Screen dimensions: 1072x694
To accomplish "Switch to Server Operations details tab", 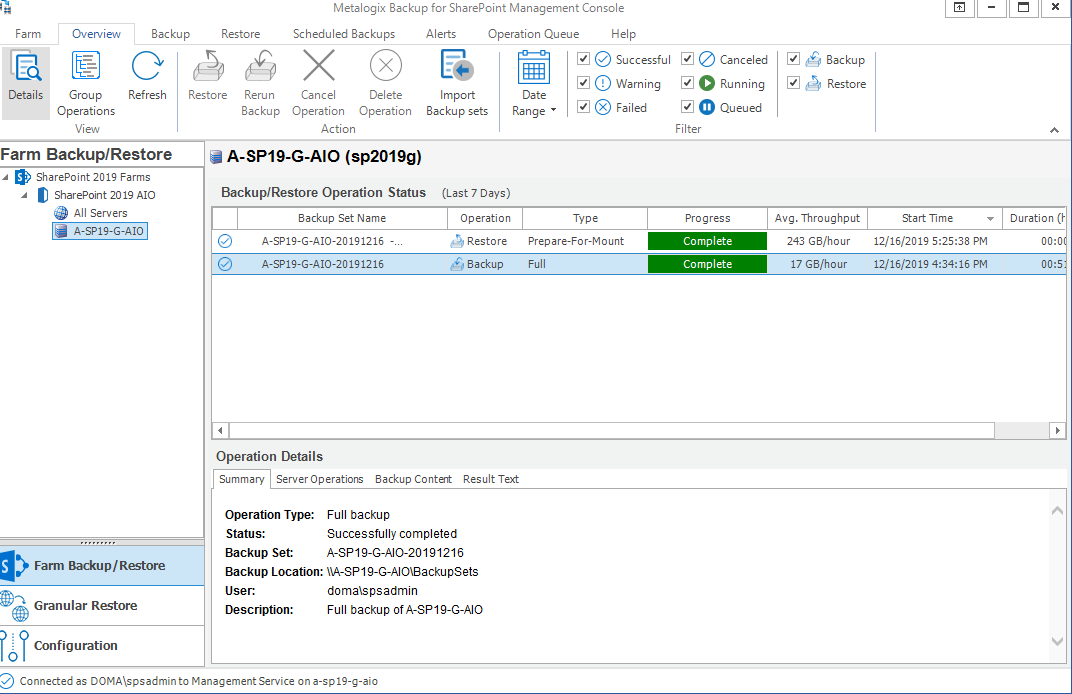I will 319,479.
